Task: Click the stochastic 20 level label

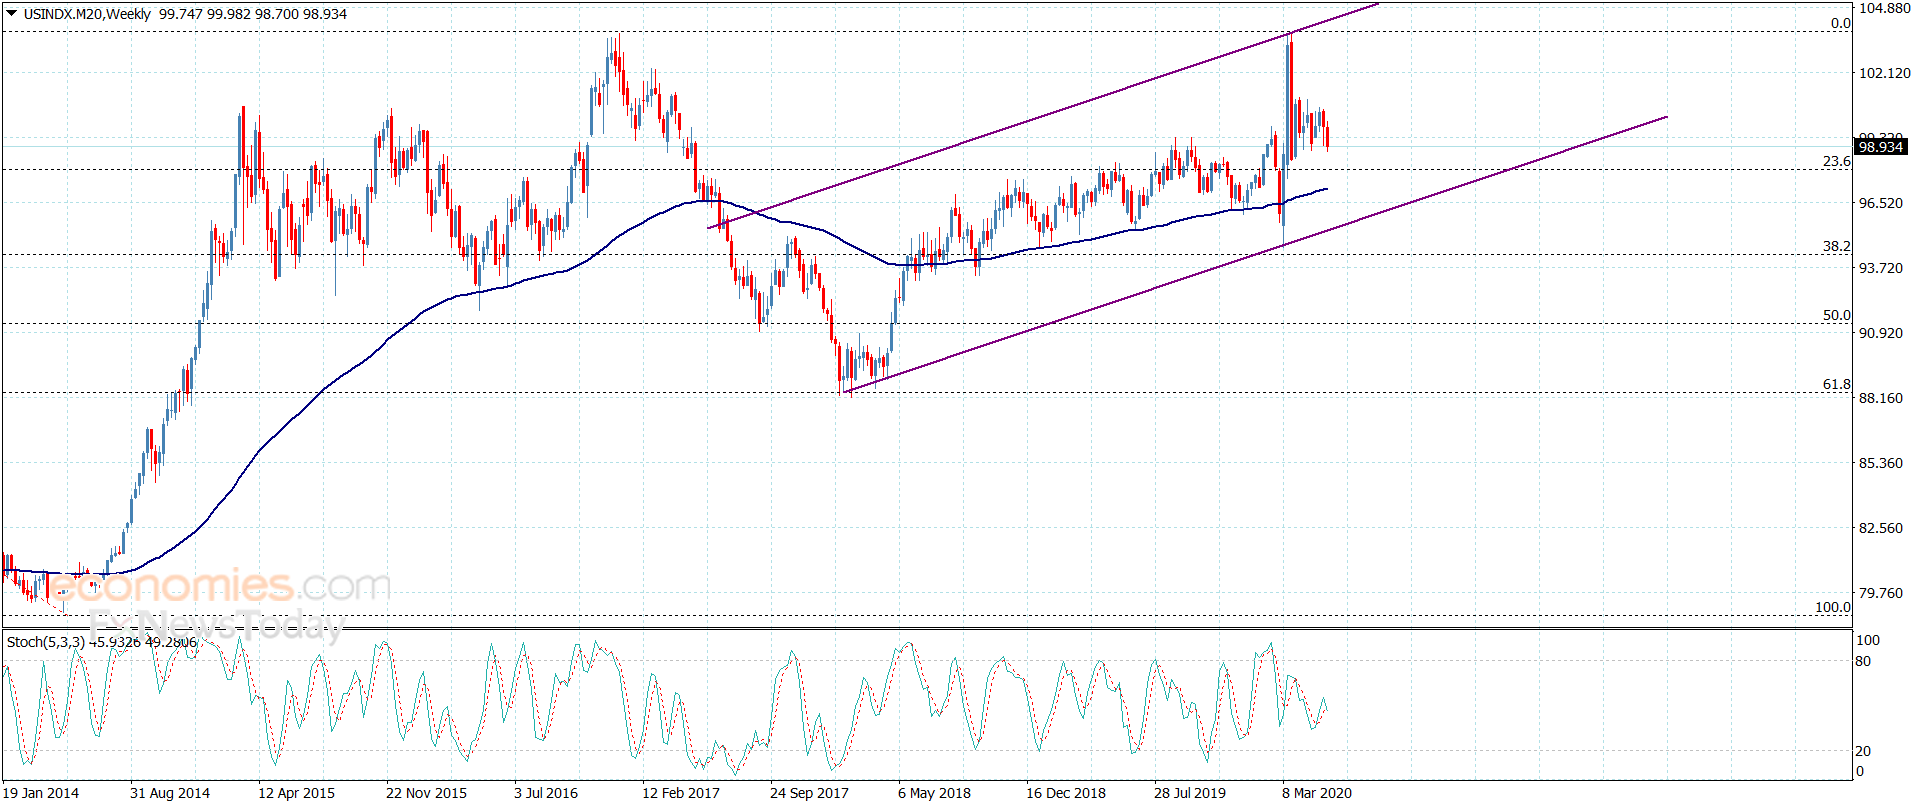Action: point(1863,751)
